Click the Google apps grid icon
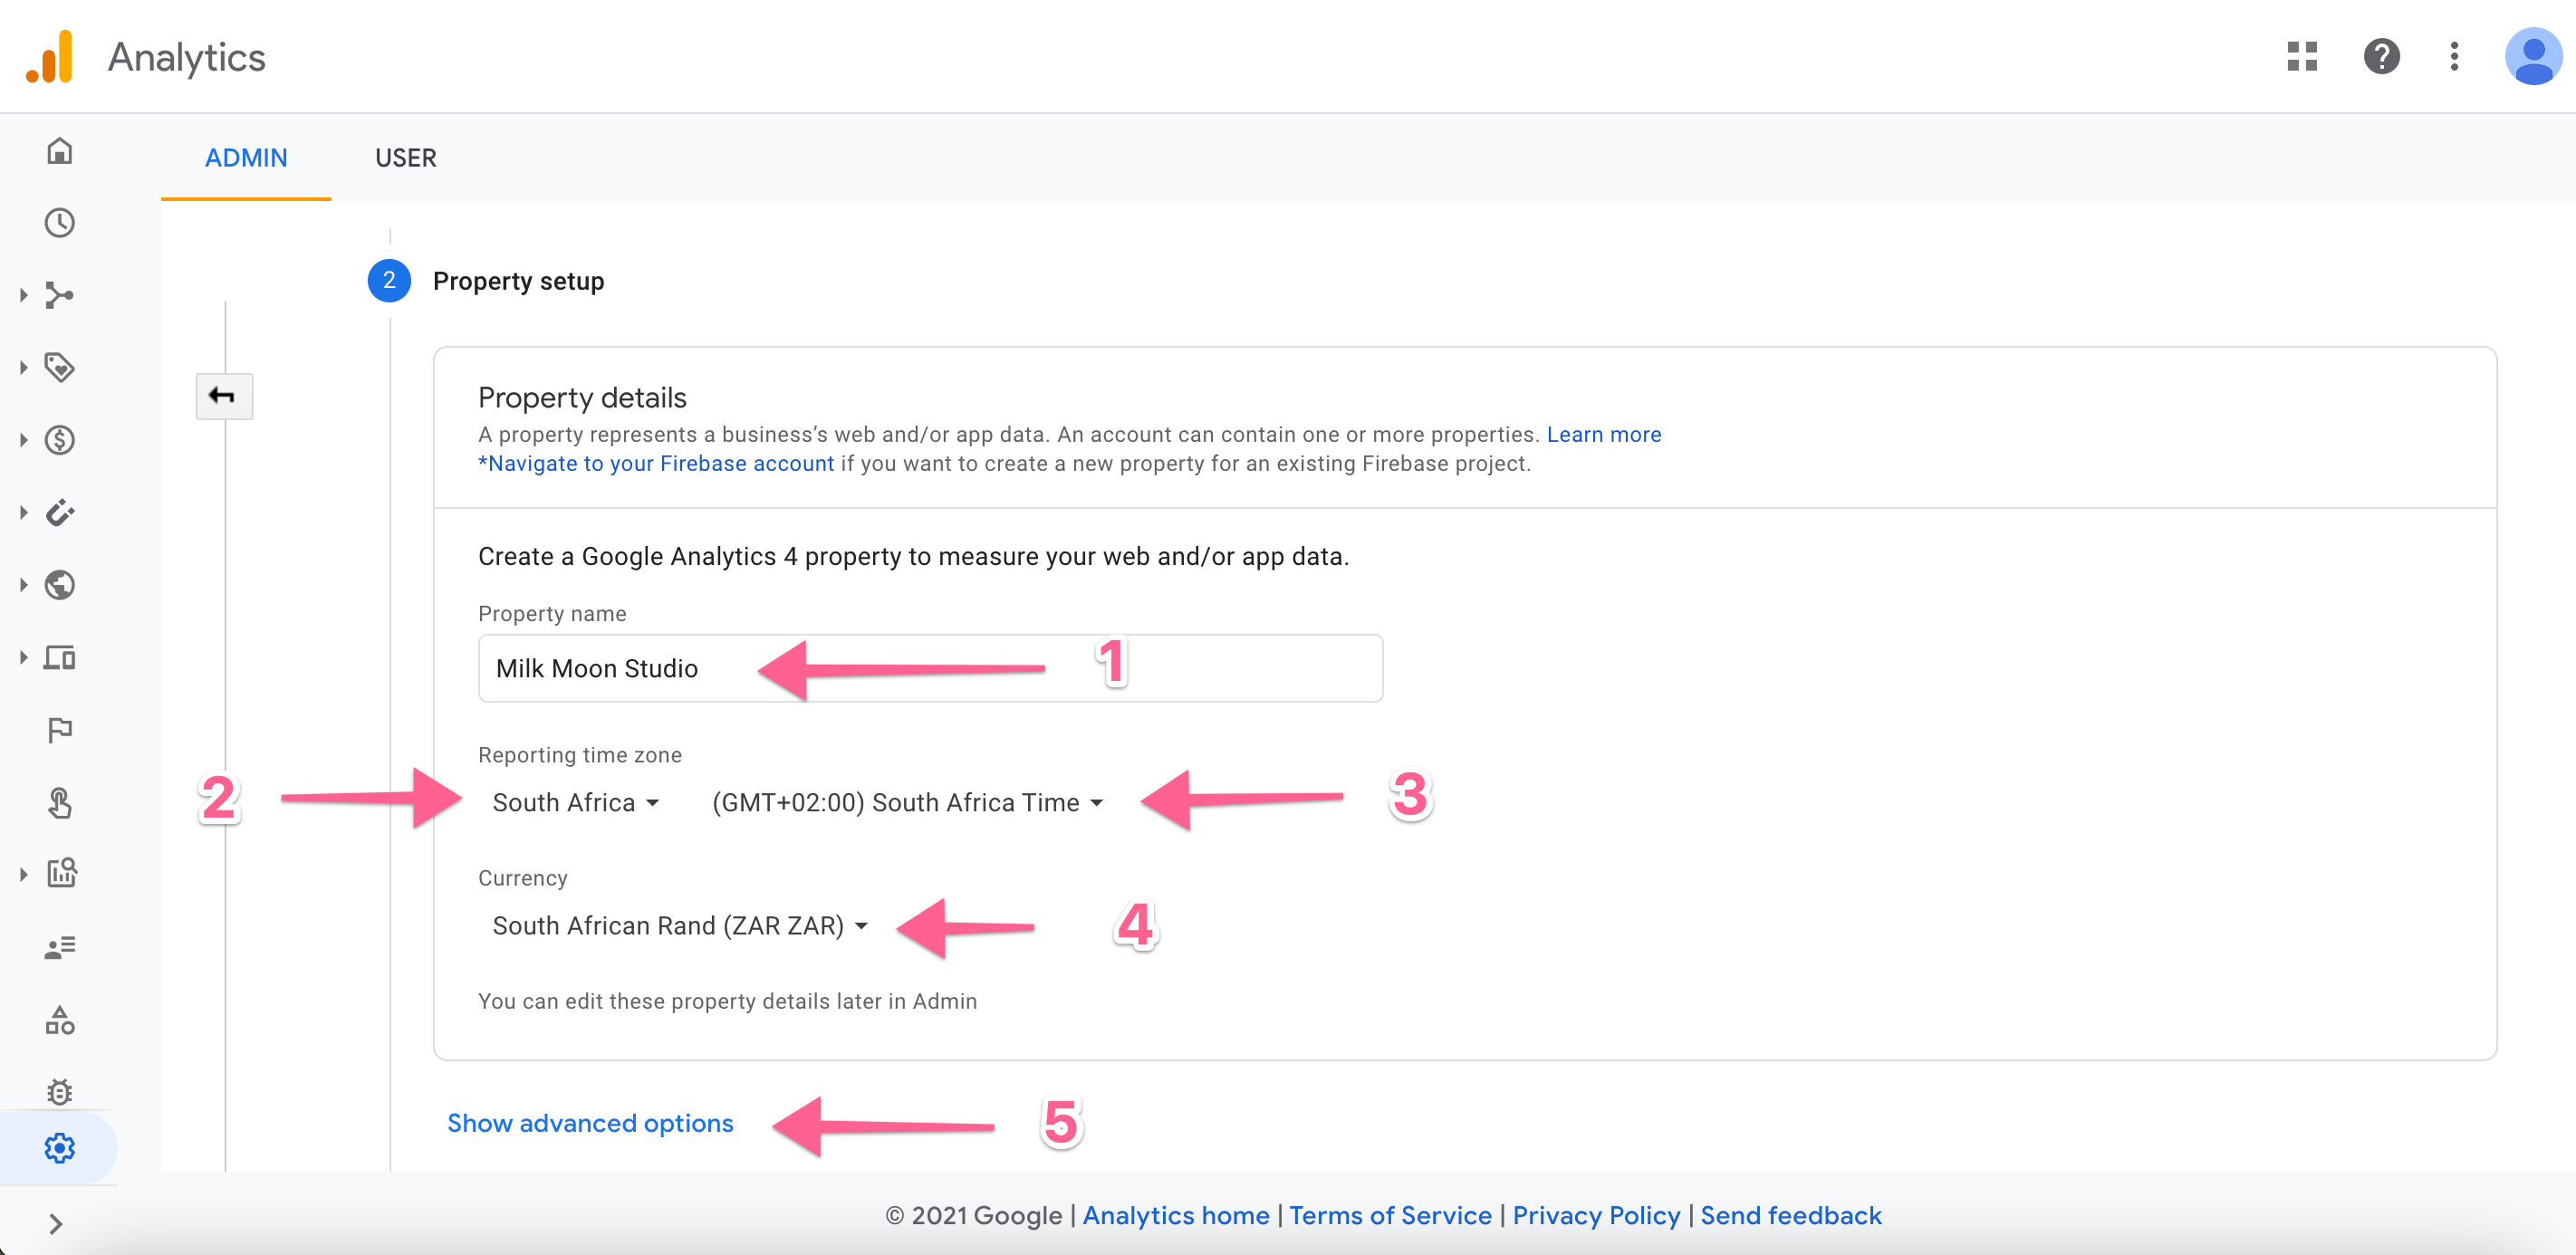2576x1255 pixels. (2301, 56)
